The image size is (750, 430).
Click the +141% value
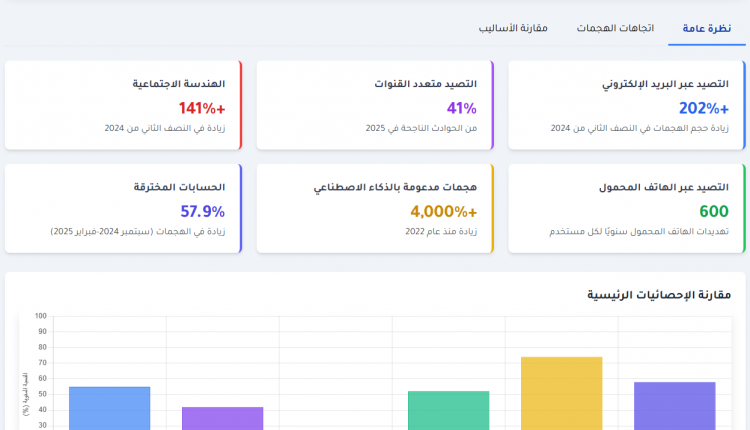202,109
